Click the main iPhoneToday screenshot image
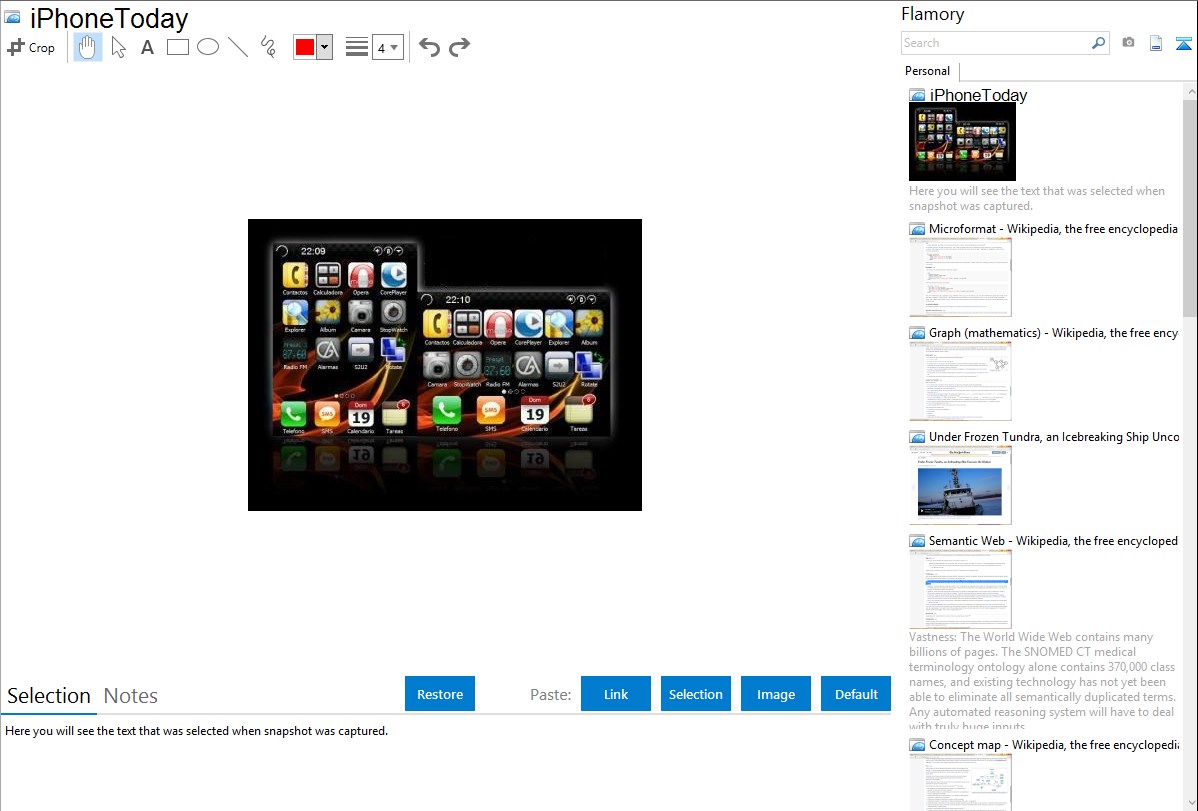Image resolution: width=1198 pixels, height=811 pixels. coord(445,365)
